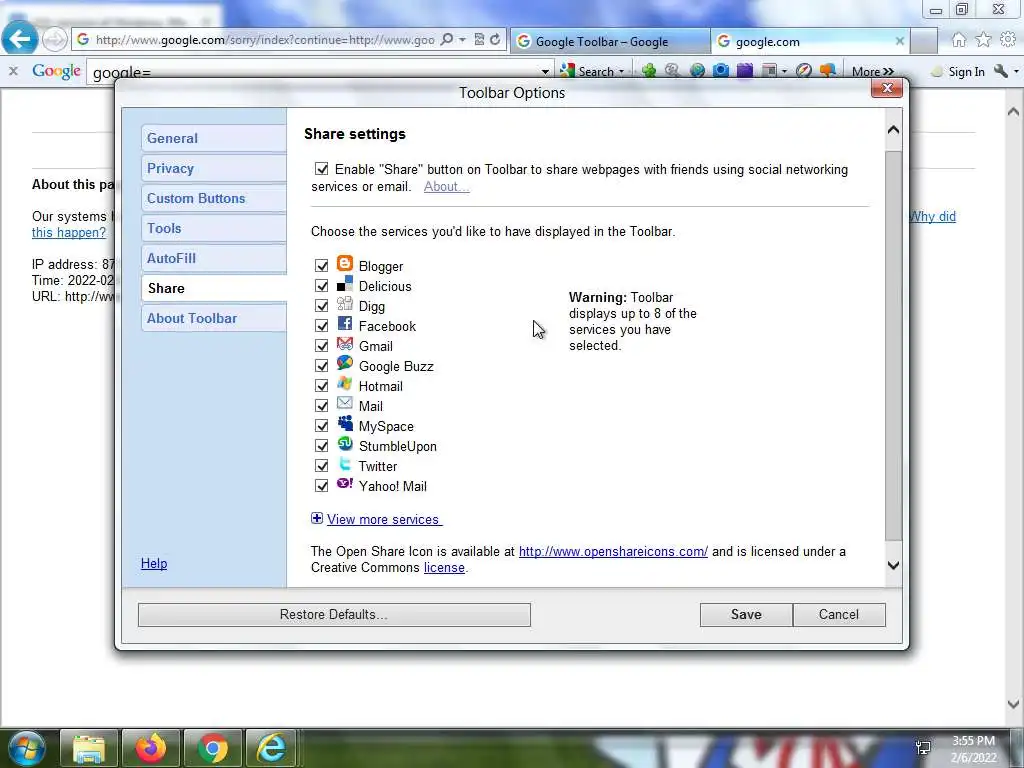Click the compatibility view icon in address bar
The width and height of the screenshot is (1024, 768).
479,40
